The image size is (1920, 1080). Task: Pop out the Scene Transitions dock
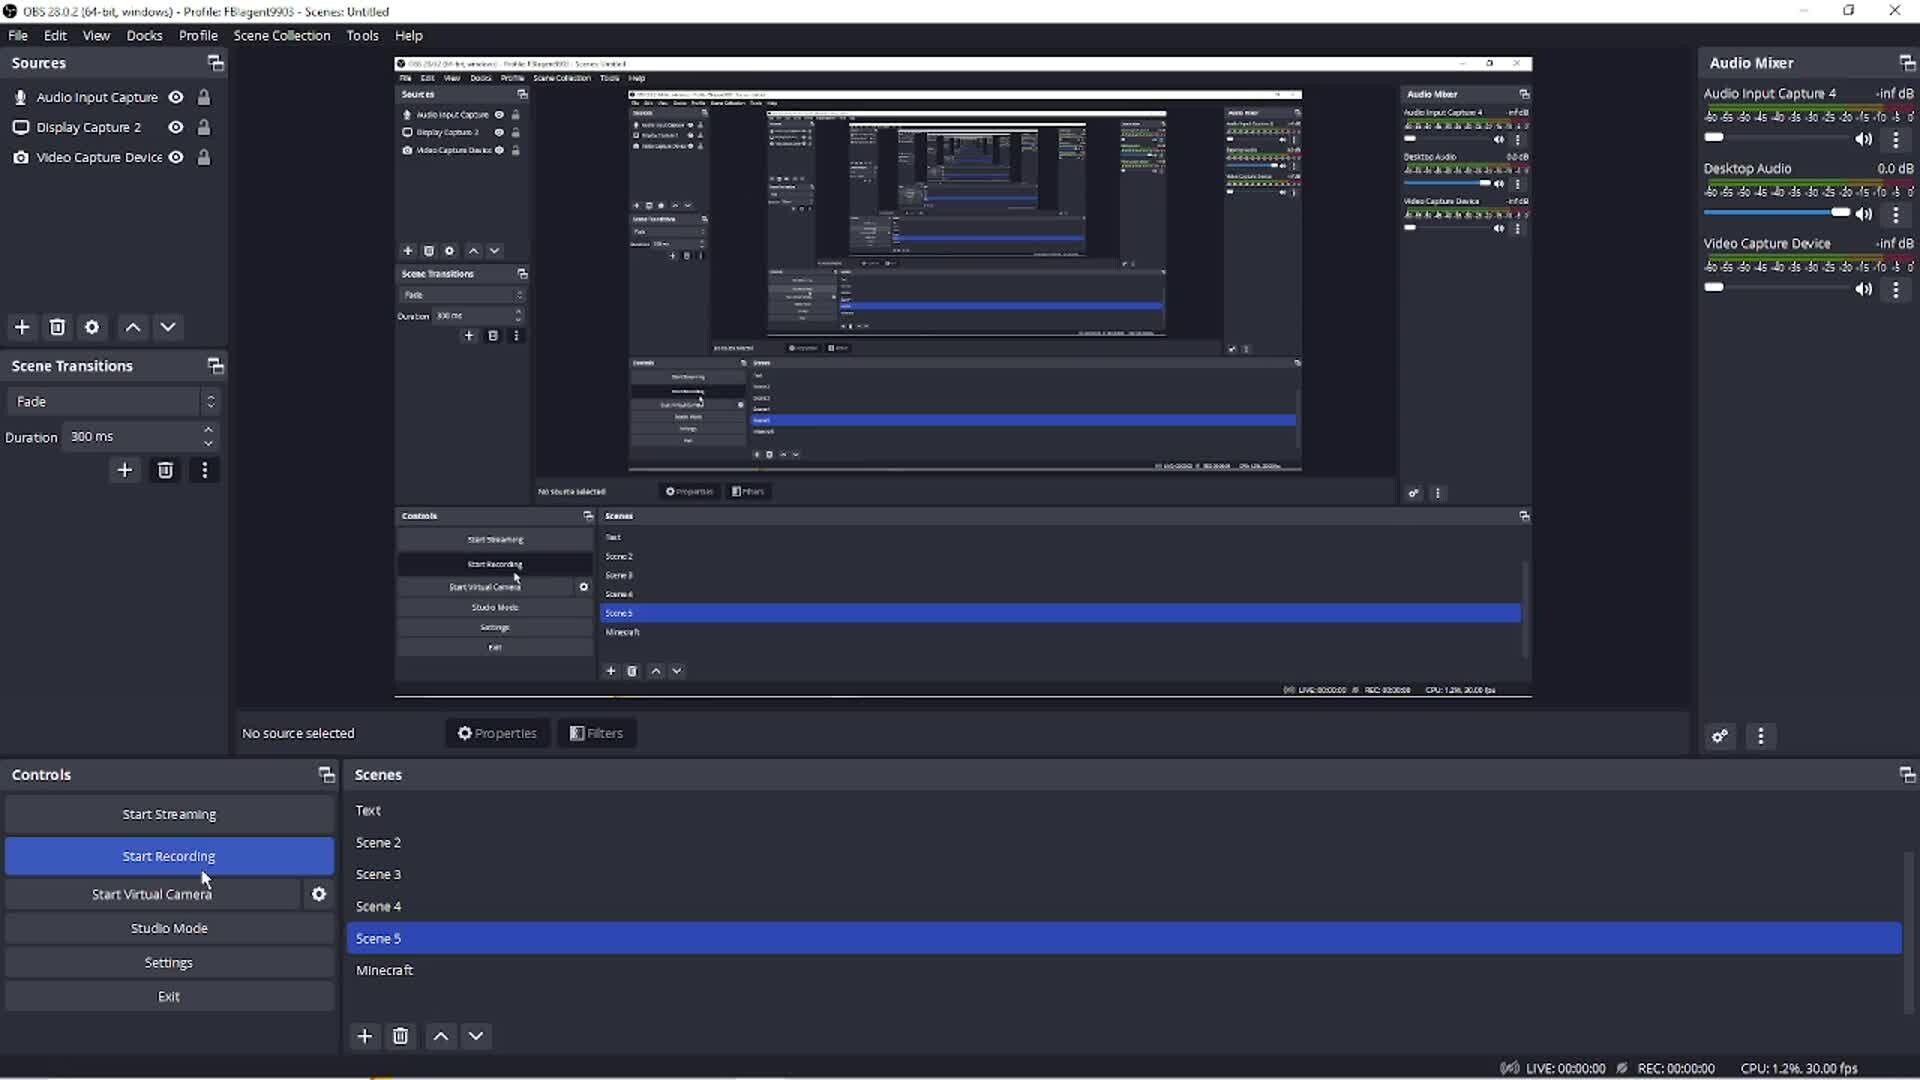coord(215,366)
